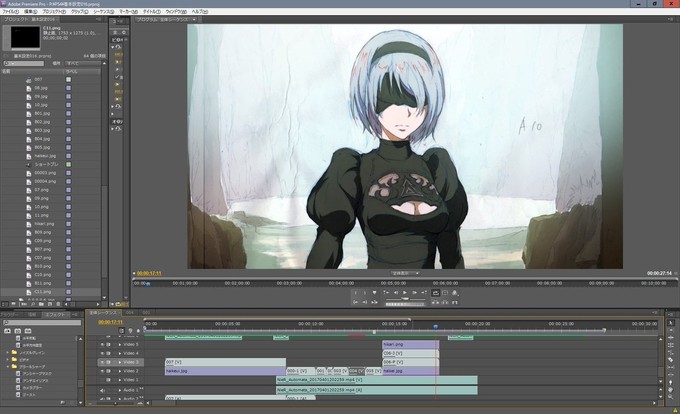Expand the Video 2 track triangle

119,370
